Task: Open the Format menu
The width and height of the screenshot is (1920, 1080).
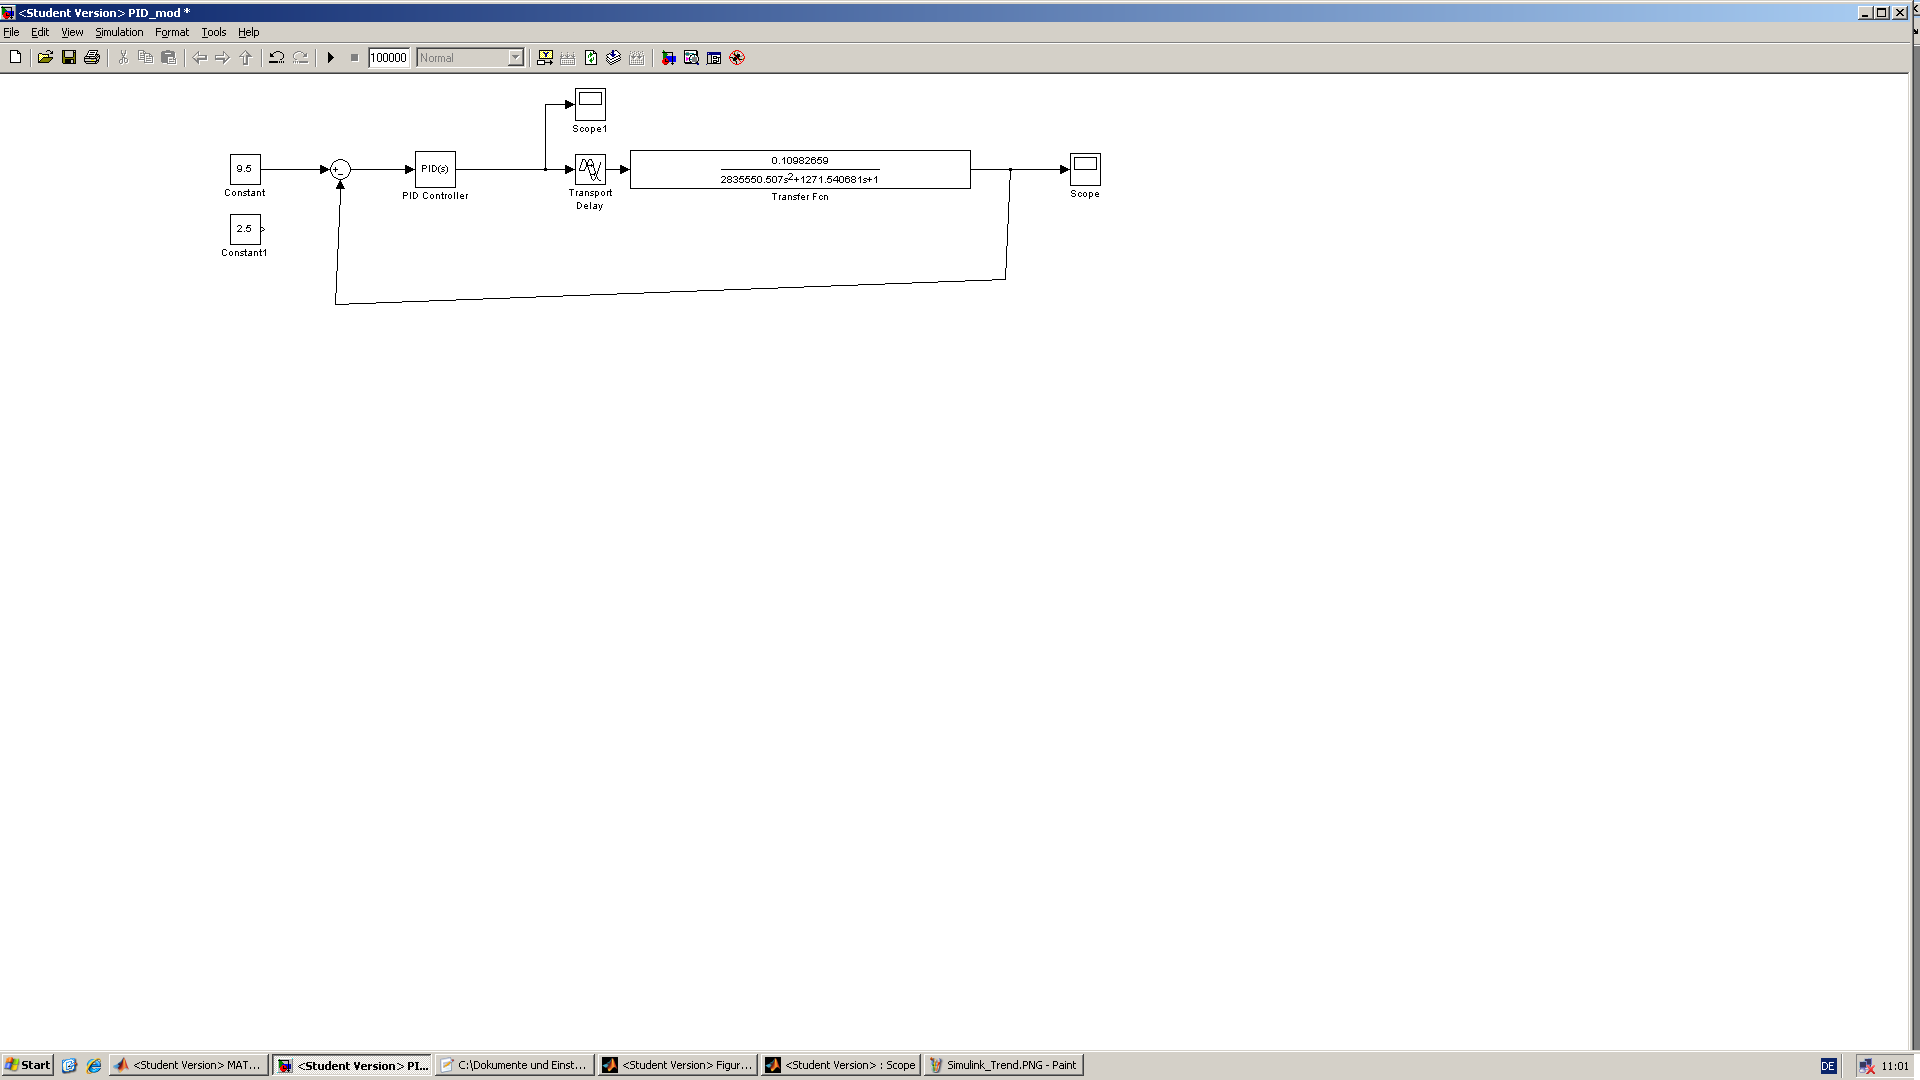Action: [x=171, y=32]
